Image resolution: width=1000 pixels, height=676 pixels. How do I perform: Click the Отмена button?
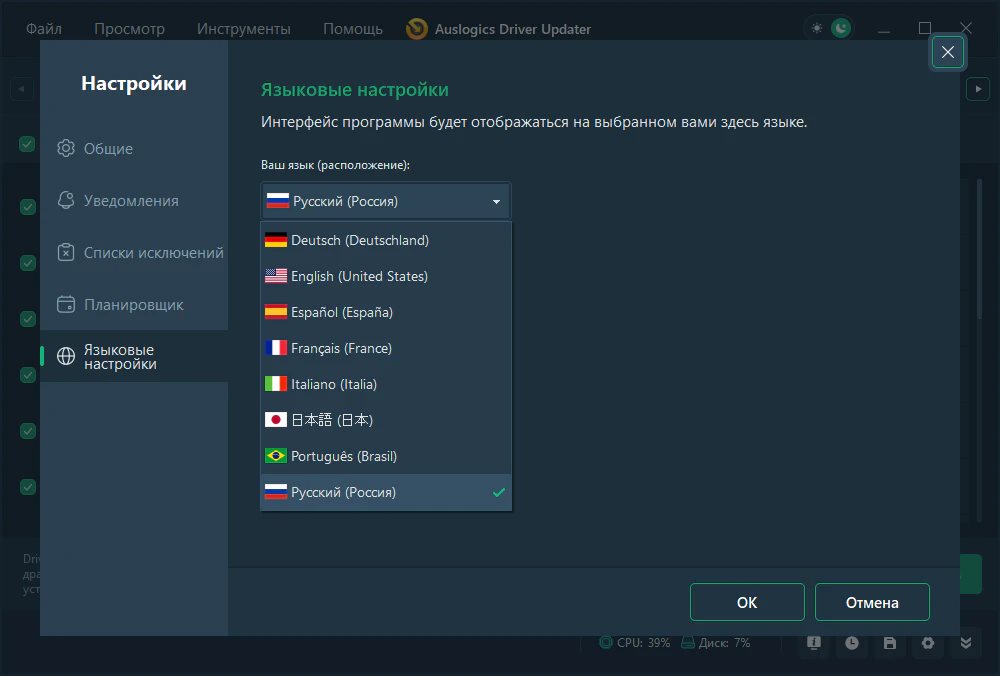coord(872,602)
